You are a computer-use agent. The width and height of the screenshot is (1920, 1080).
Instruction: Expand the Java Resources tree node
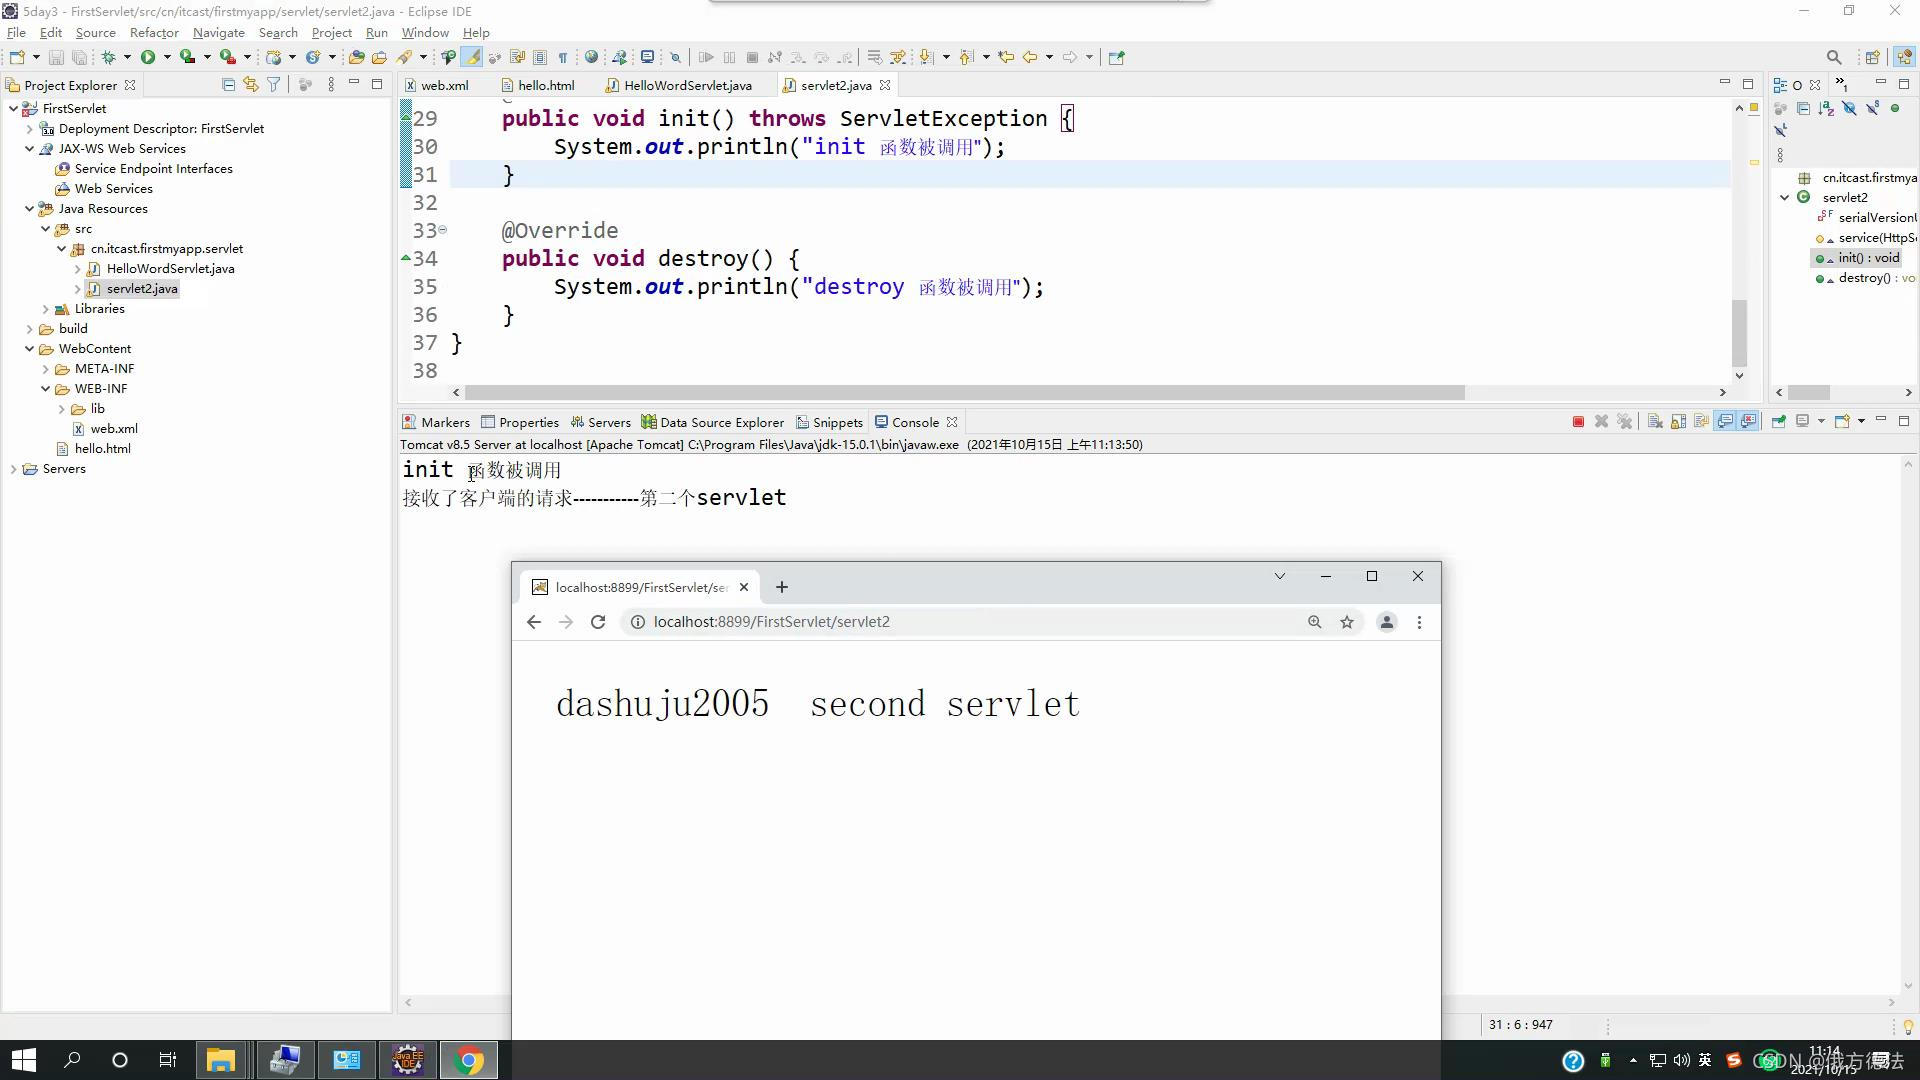point(29,208)
